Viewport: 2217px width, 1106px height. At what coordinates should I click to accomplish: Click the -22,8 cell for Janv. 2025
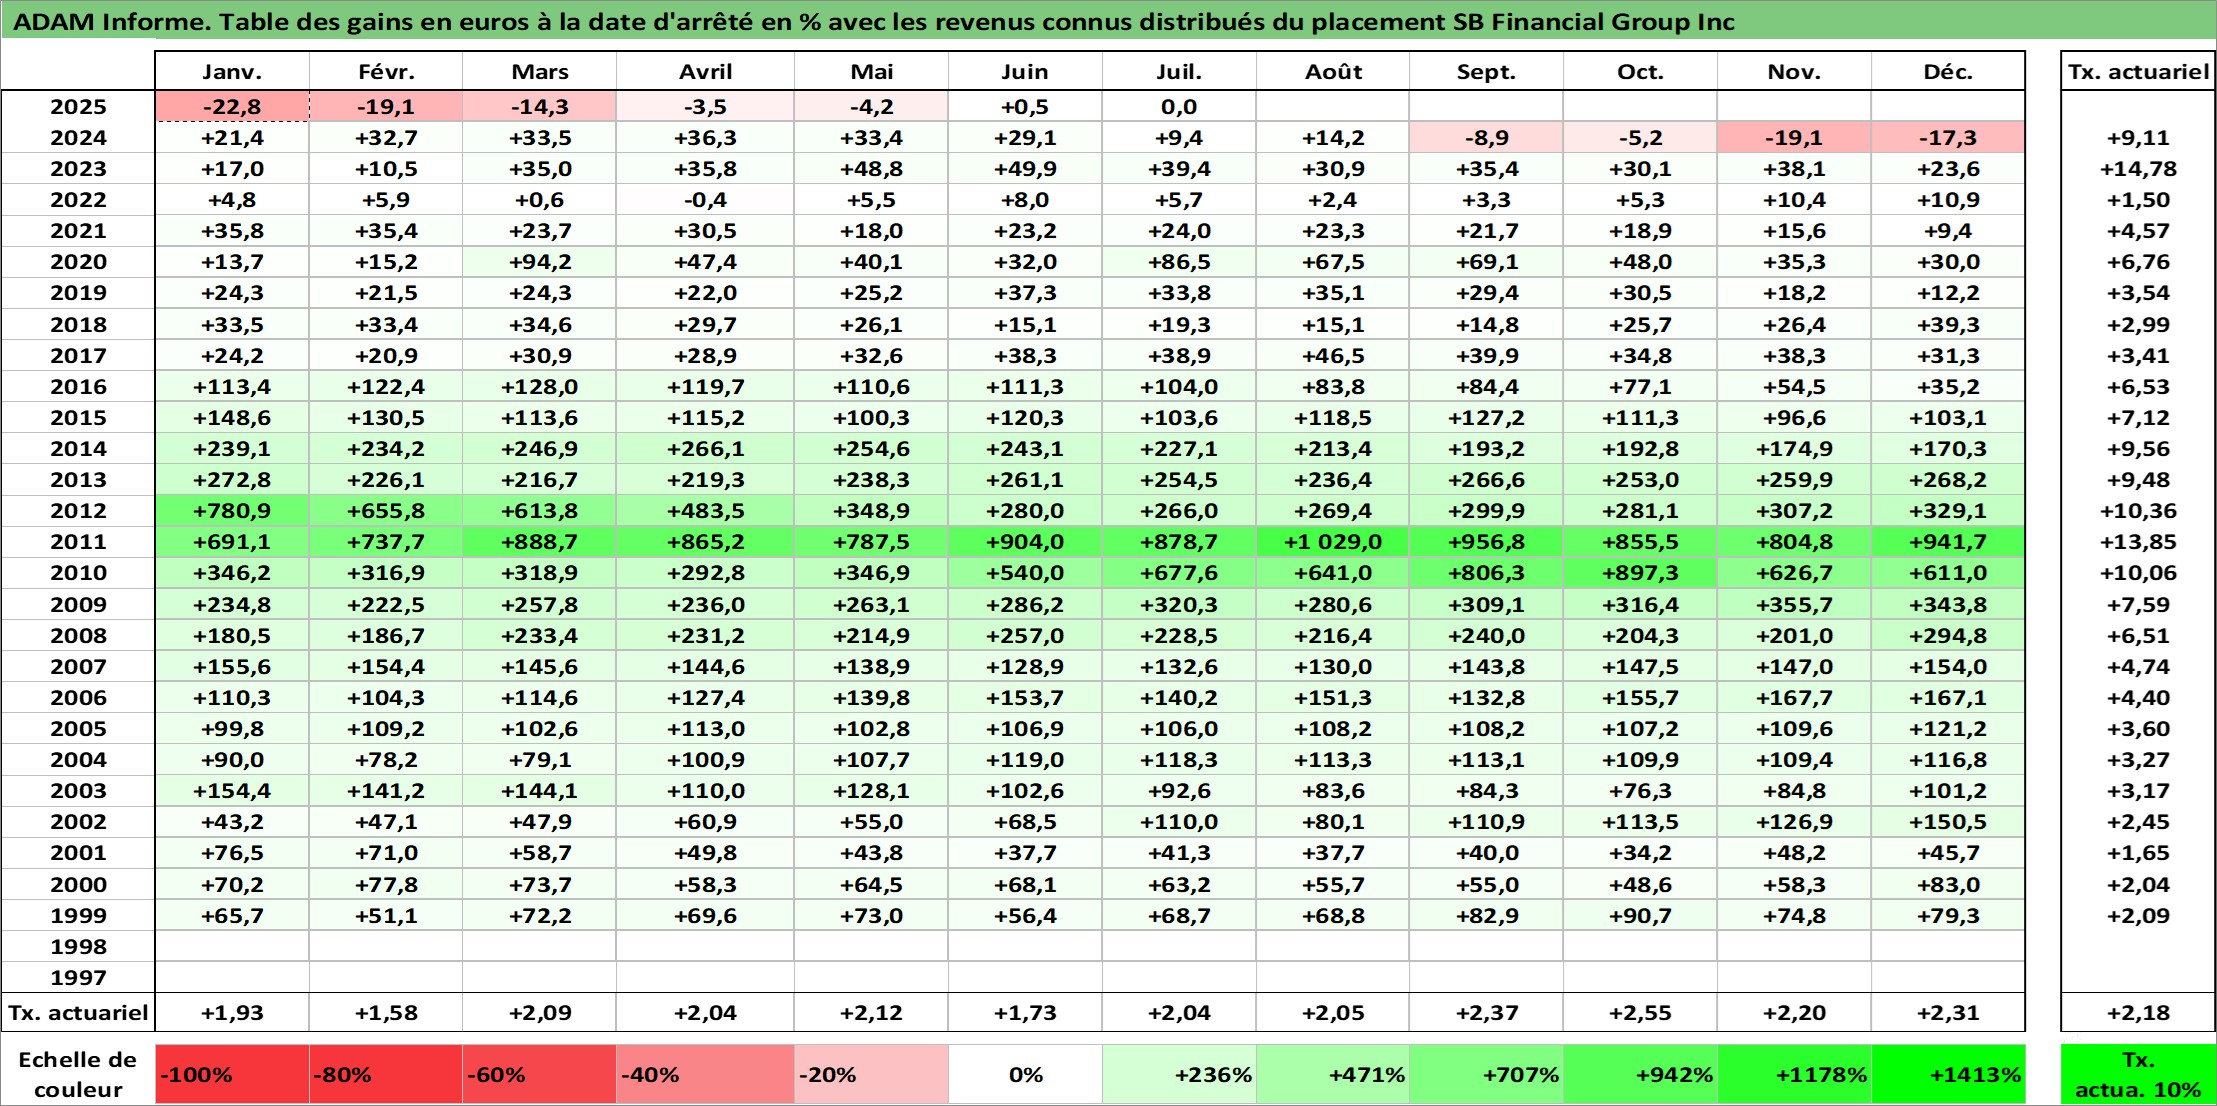coord(232,106)
